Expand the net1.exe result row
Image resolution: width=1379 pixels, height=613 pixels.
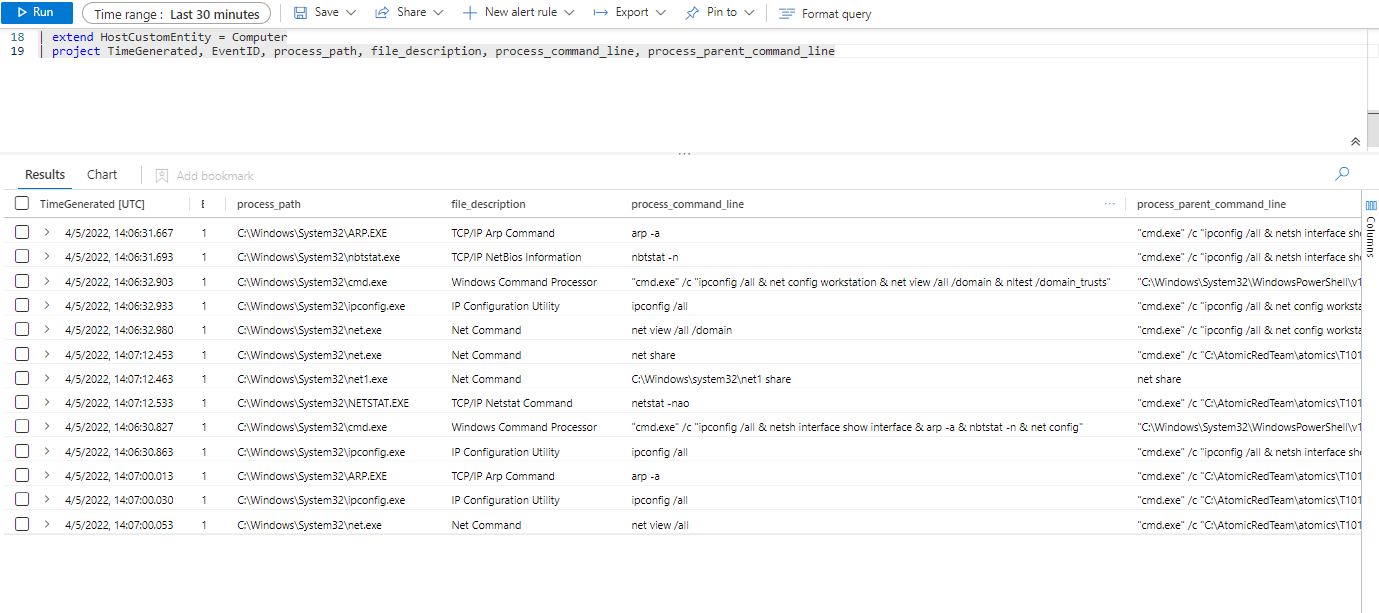pos(47,379)
